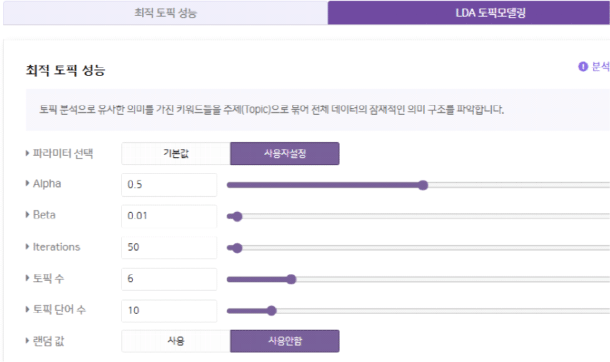Click the triangle icon before 토픽 수
This screenshot has height=362, width=610.
click(27, 278)
